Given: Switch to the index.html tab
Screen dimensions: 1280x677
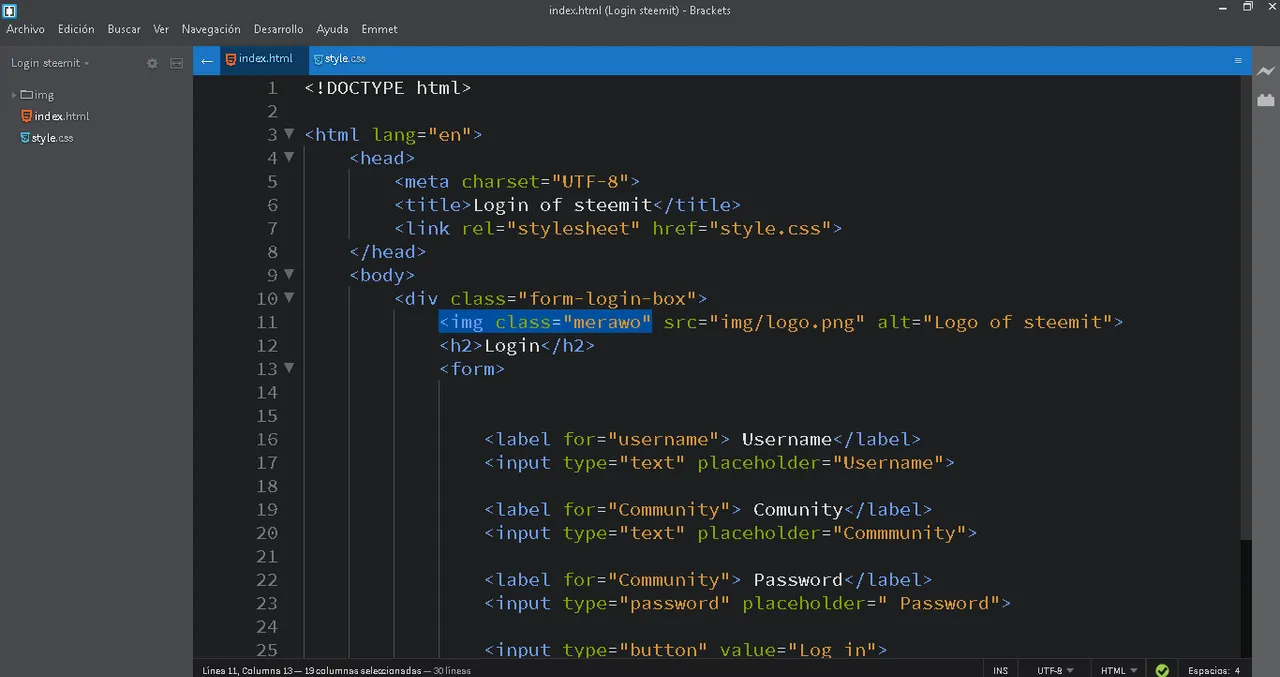Looking at the screenshot, I should pos(264,59).
